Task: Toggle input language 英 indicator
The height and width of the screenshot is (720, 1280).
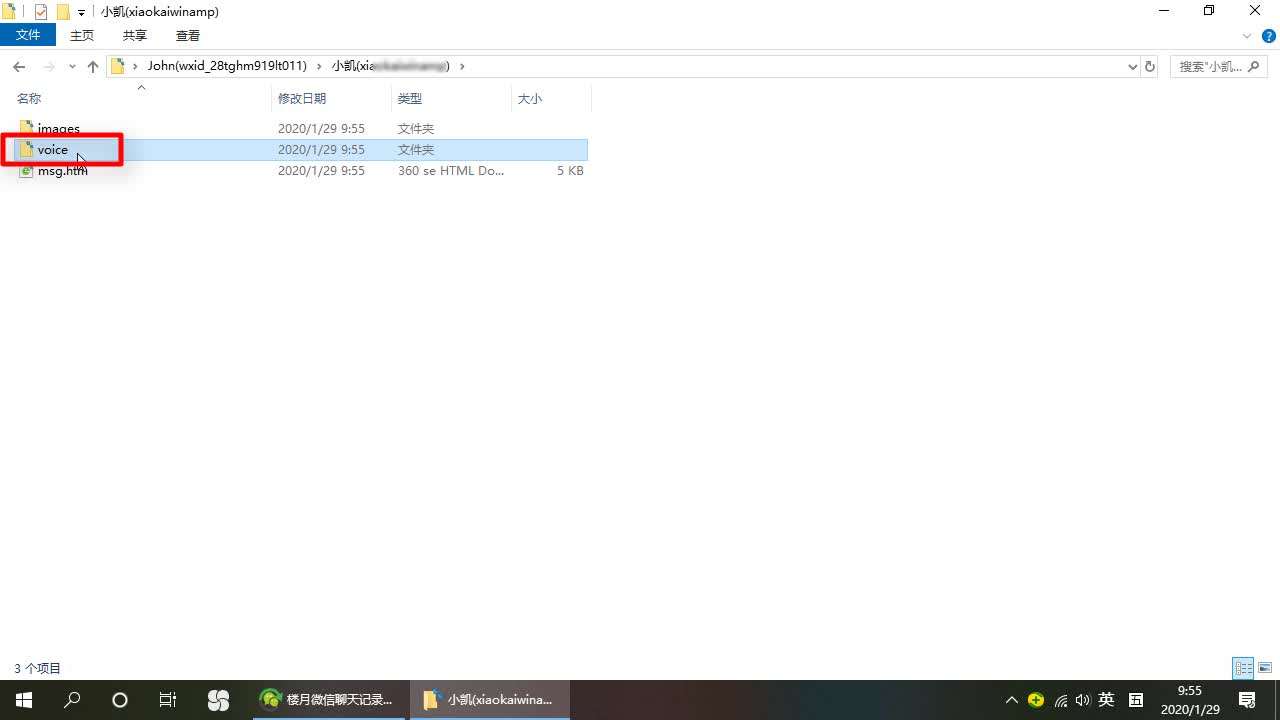Action: point(1106,700)
